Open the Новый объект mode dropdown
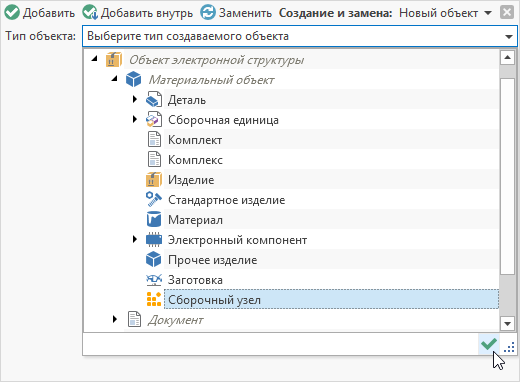Screen dimensions: 520x382 click(488, 13)
